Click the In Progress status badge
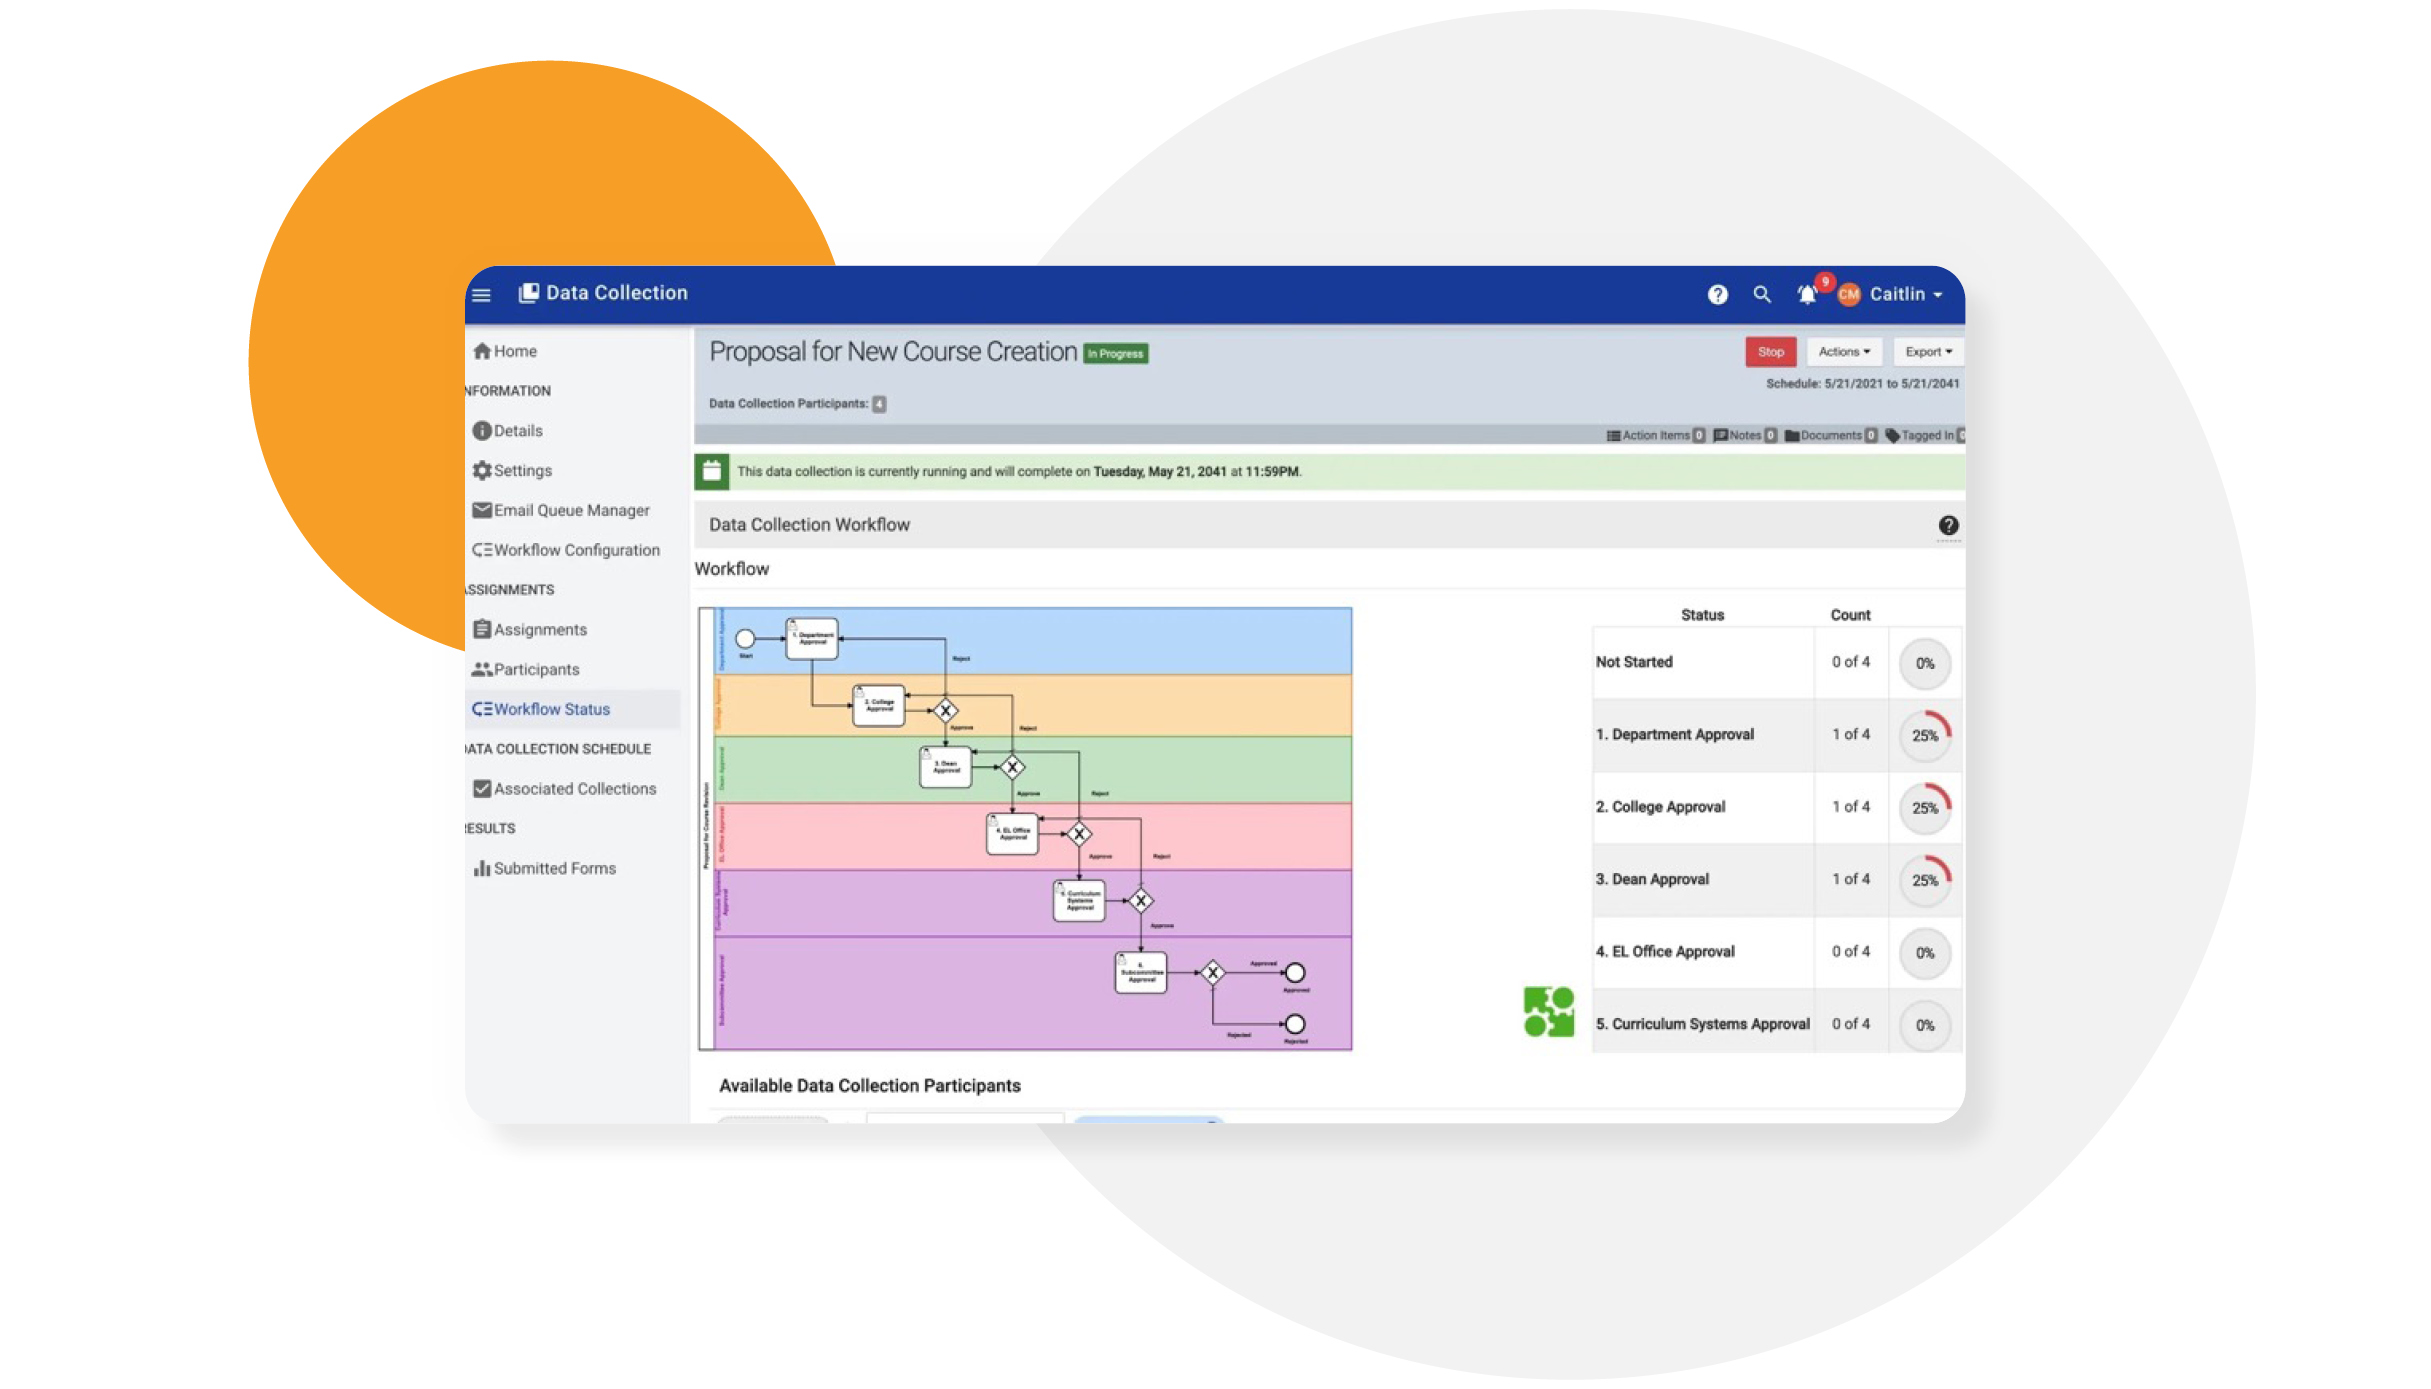2431x1389 pixels. coord(1116,354)
